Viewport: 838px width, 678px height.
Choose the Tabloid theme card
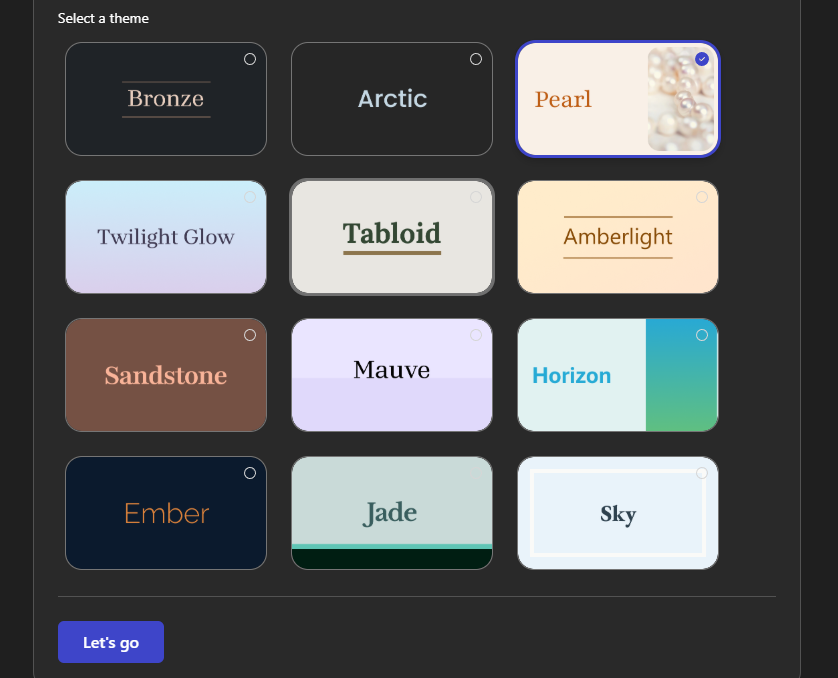pos(392,237)
